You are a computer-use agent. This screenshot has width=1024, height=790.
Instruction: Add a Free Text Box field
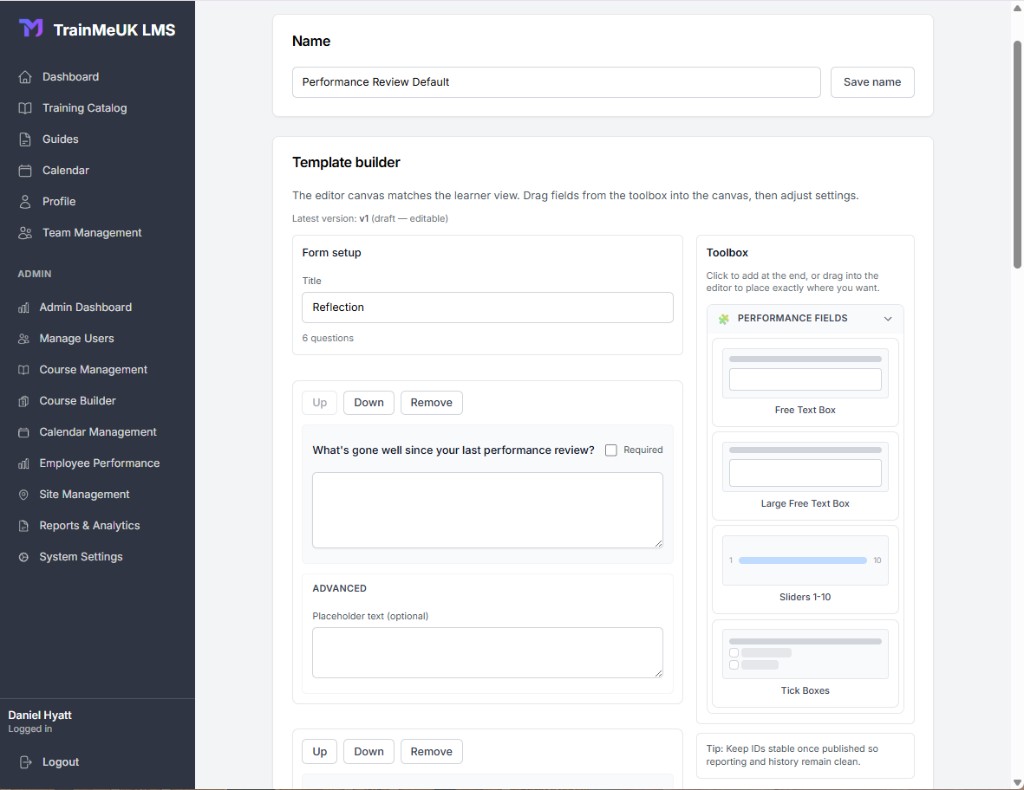(805, 382)
